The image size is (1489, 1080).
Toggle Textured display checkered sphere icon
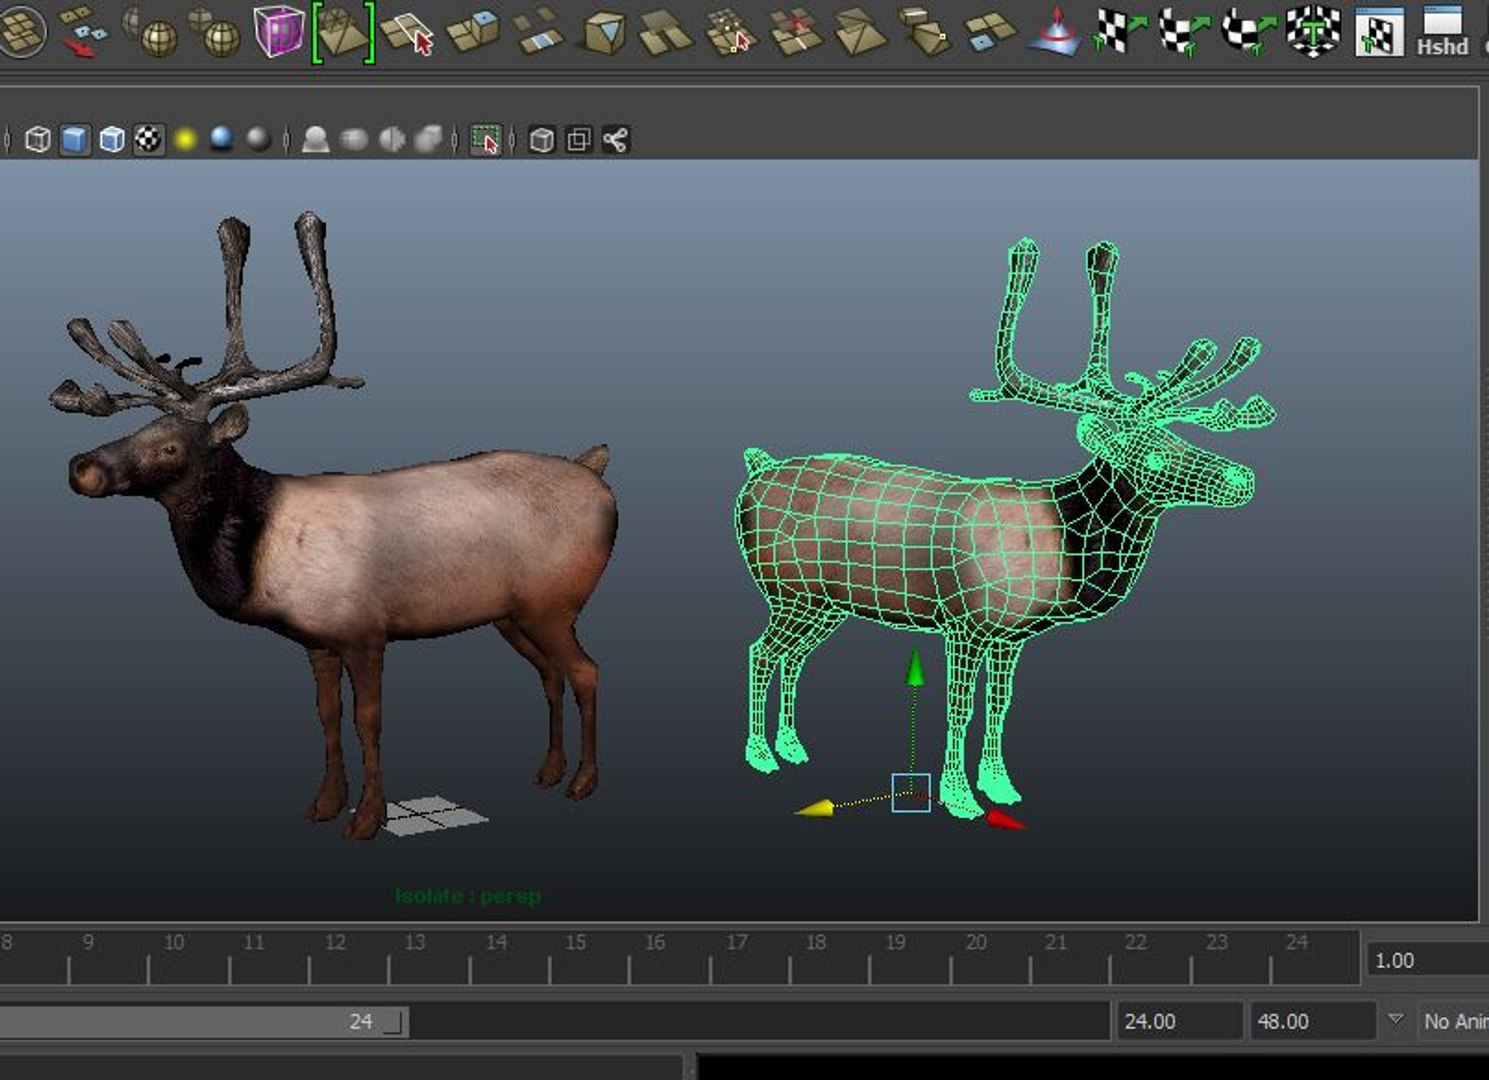coord(148,140)
